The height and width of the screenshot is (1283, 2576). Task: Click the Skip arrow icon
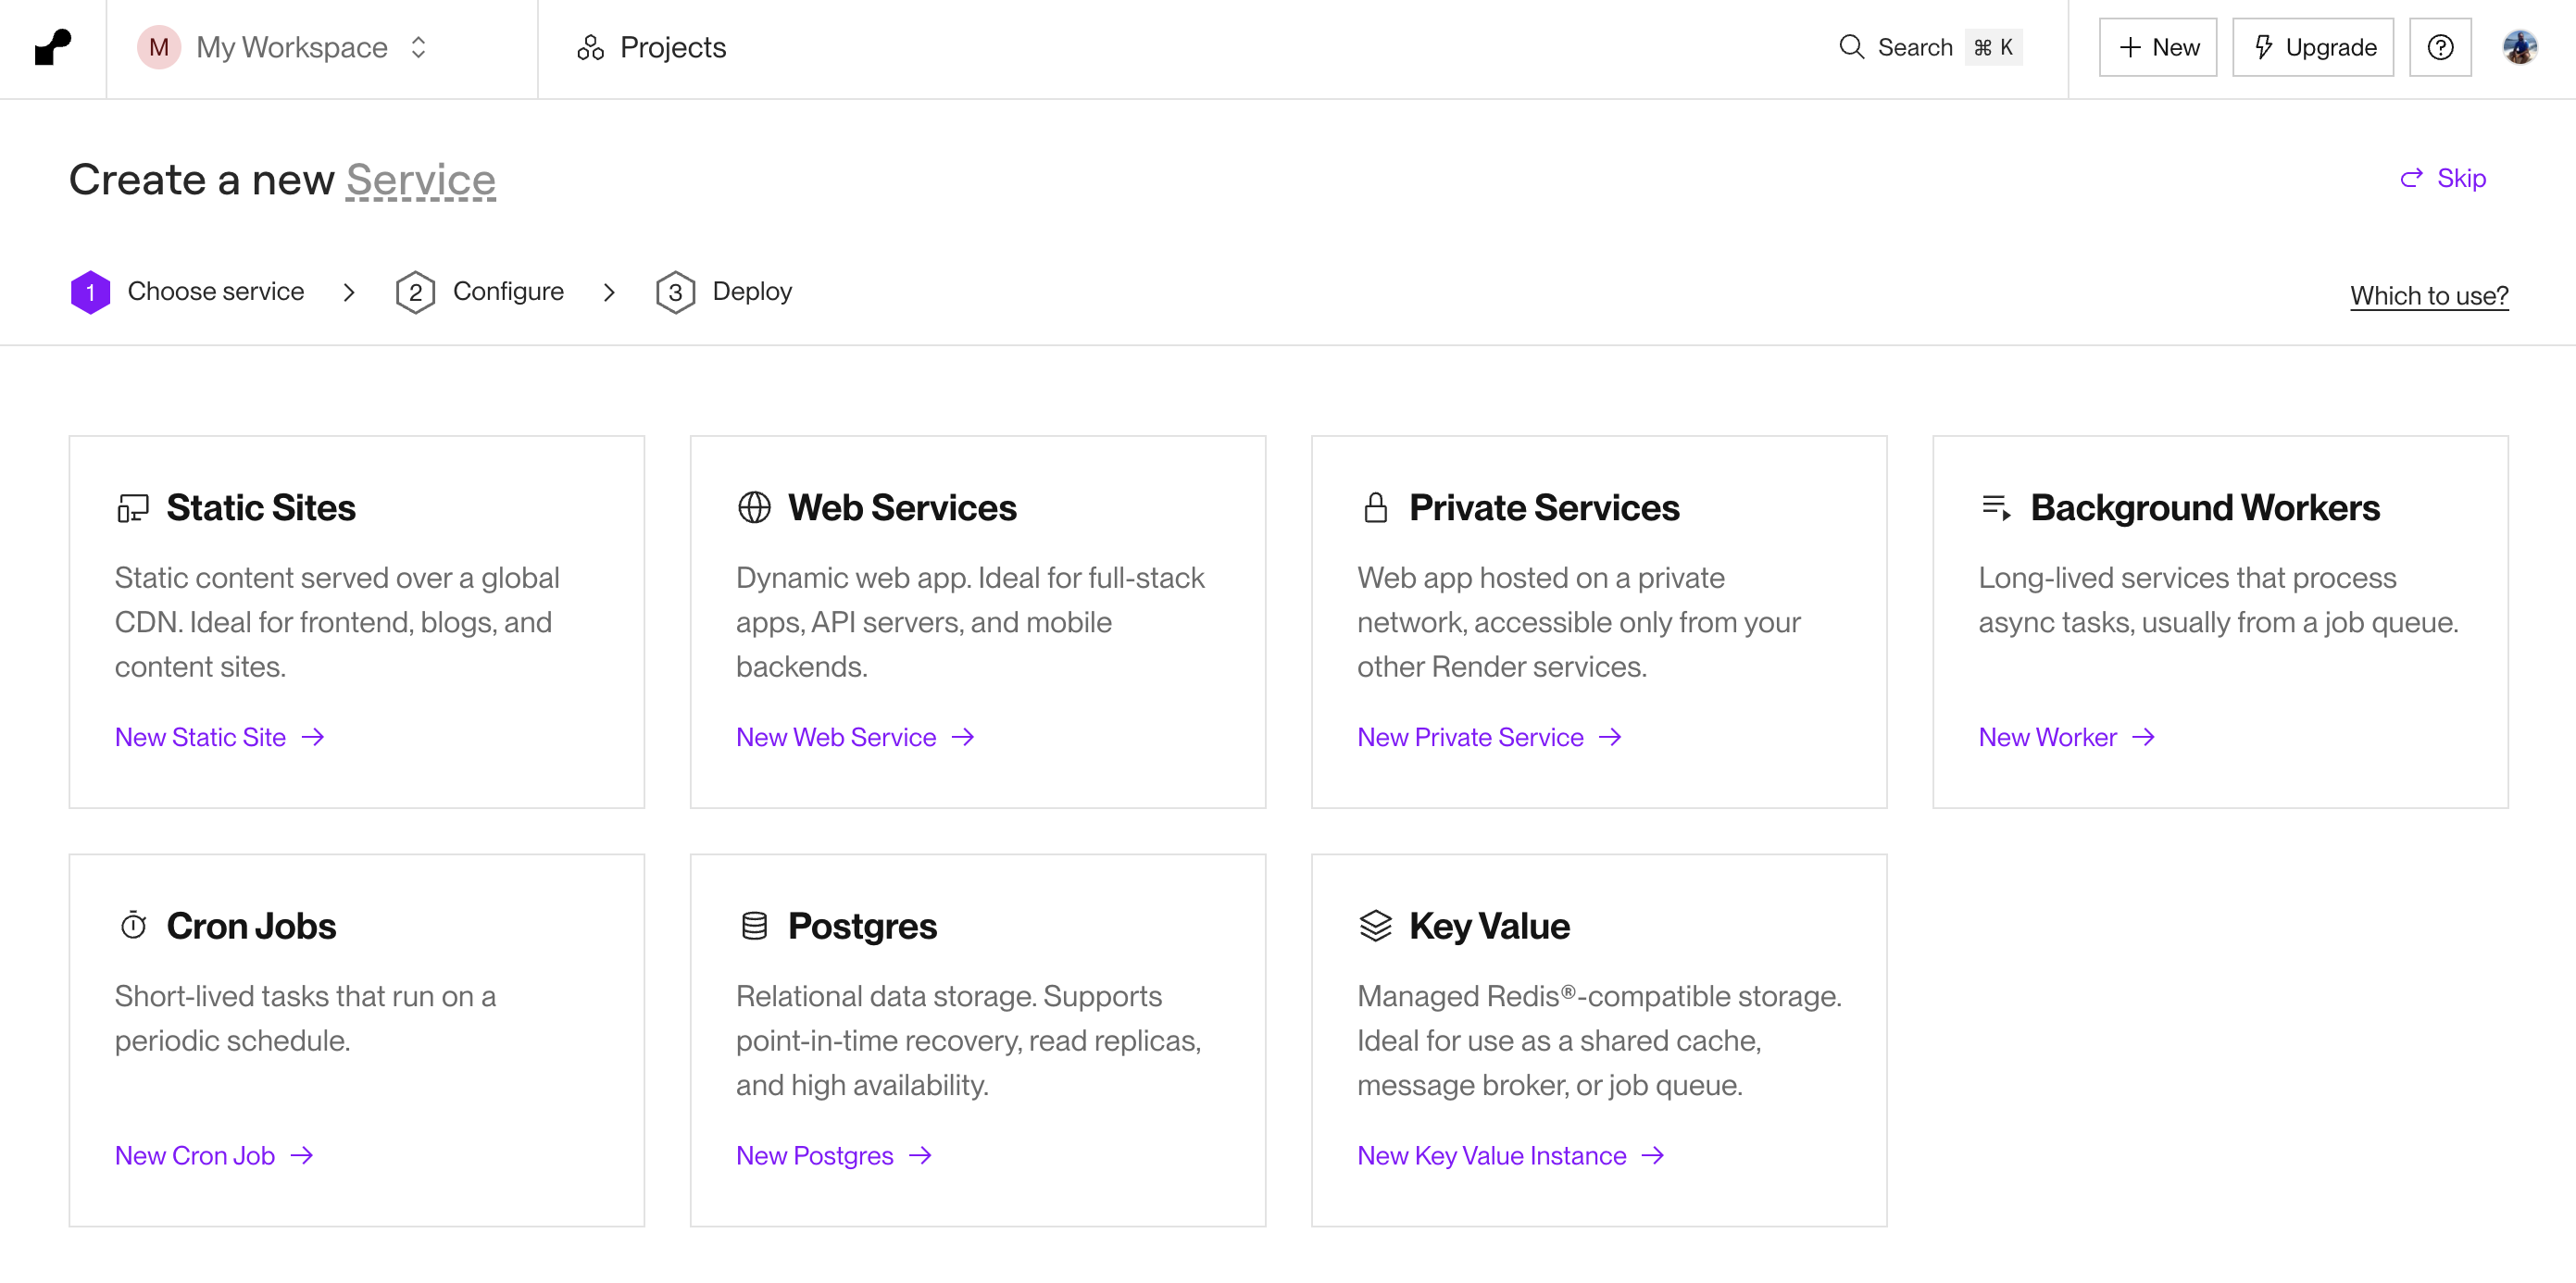coord(2411,178)
